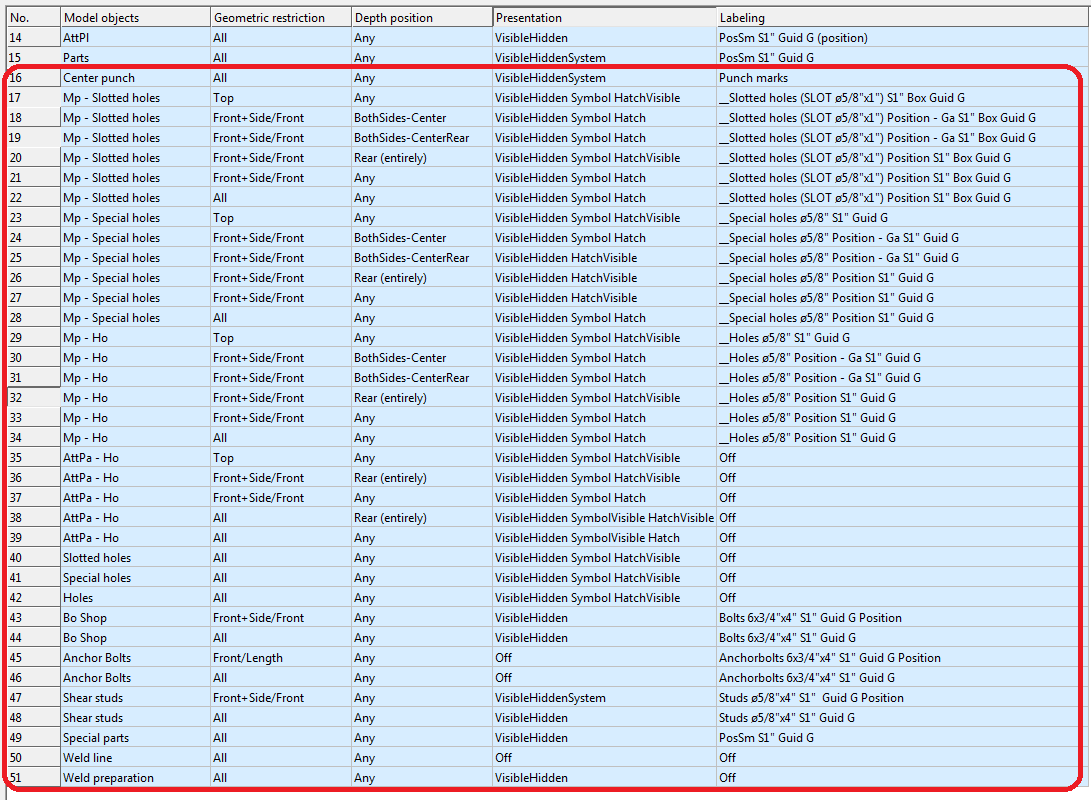The image size is (1091, 800).
Task: Click Studs ø5/8"x4" S1" Guid G label in row 48
Action: point(902,718)
